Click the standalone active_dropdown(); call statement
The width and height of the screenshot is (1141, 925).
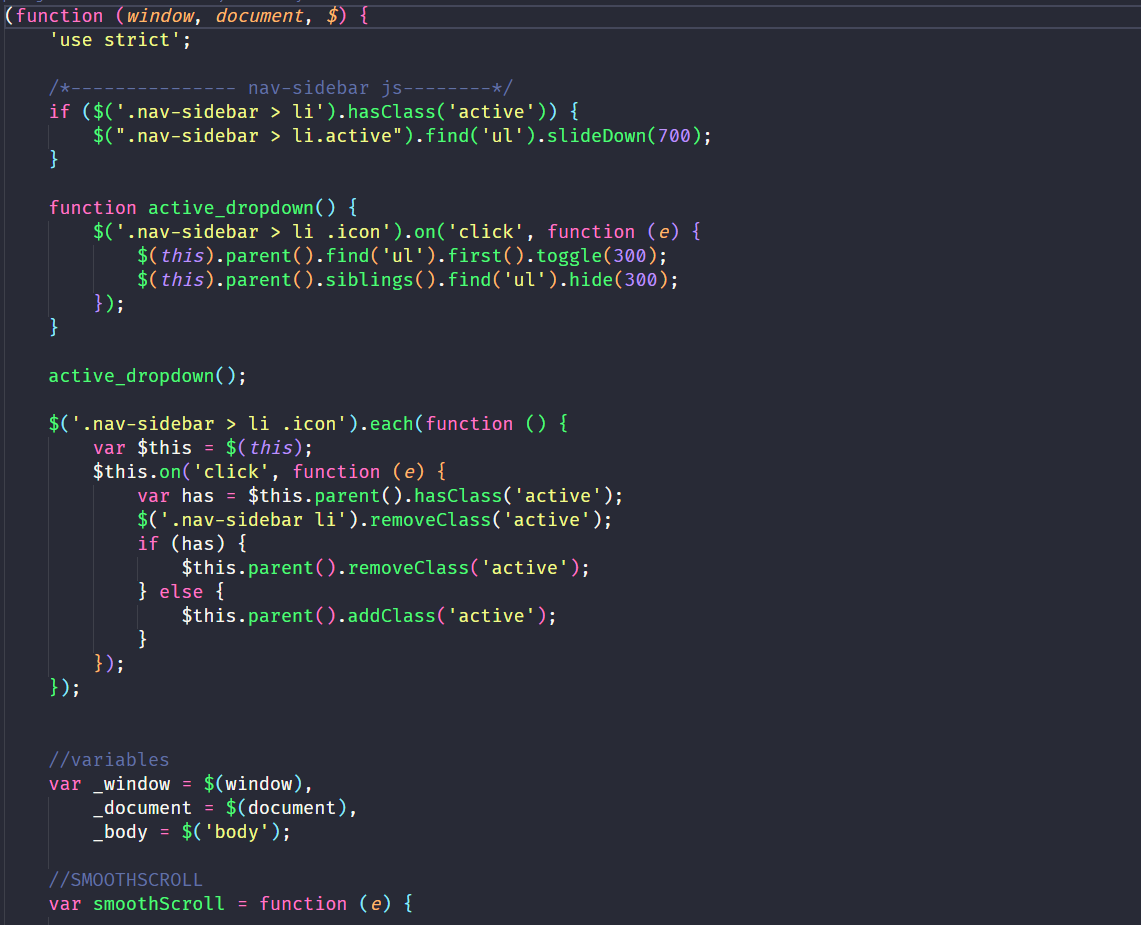pos(147,376)
